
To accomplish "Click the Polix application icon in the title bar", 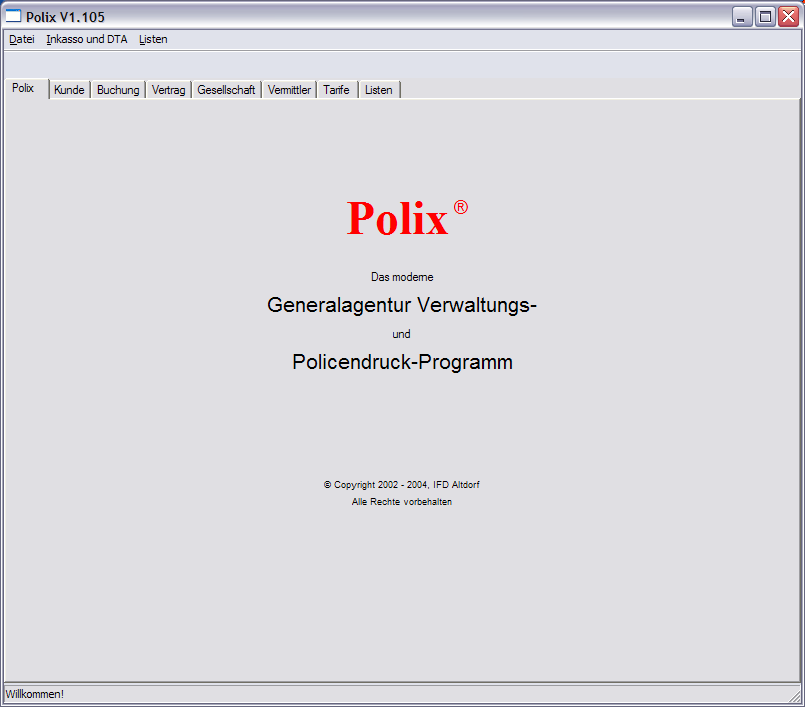I will (14, 16).
